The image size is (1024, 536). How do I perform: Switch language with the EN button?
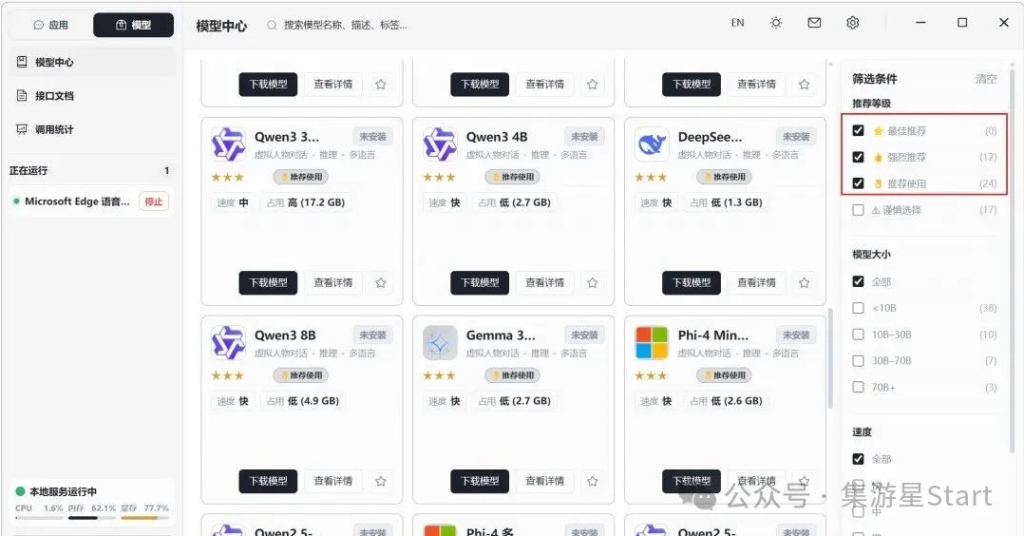737,23
